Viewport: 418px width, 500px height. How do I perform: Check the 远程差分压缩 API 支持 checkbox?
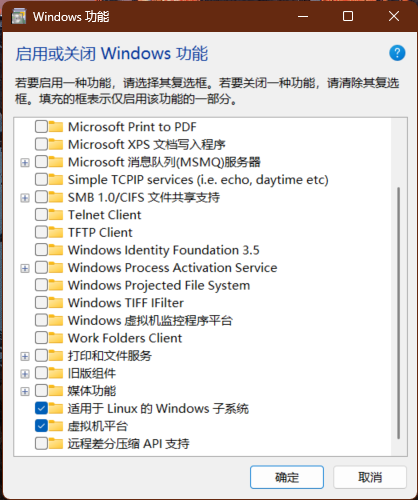pyautogui.click(x=41, y=444)
